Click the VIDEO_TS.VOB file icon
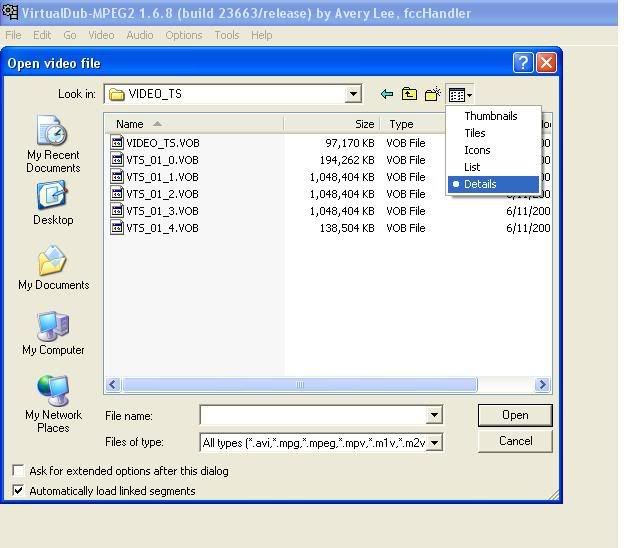Viewport: 640px width, 548px height. coord(117,142)
